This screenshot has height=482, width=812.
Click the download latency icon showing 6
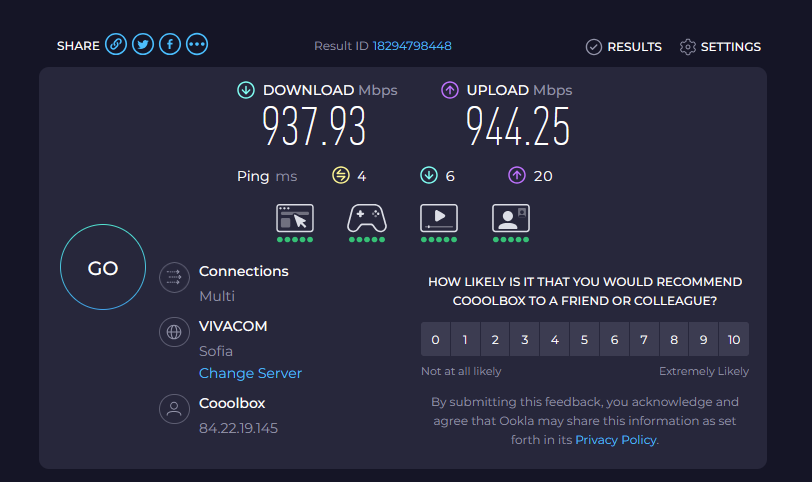pyautogui.click(x=429, y=176)
